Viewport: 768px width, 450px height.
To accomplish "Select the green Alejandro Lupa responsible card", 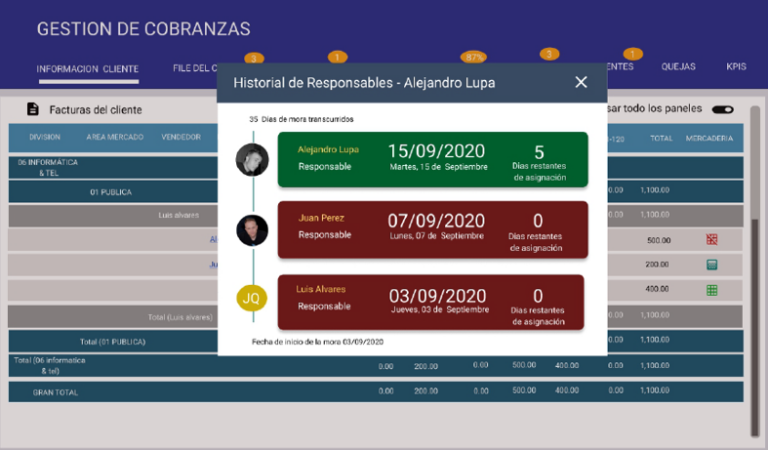I will (432, 160).
